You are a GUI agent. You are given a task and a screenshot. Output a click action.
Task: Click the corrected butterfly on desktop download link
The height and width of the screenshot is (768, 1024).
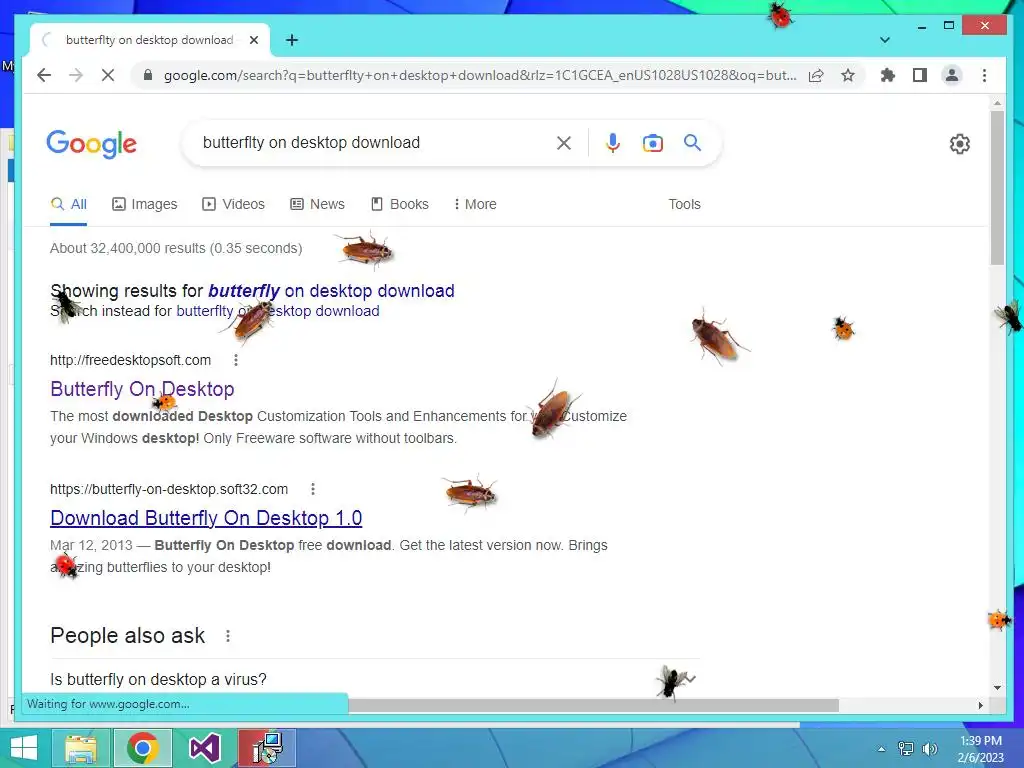(331, 291)
